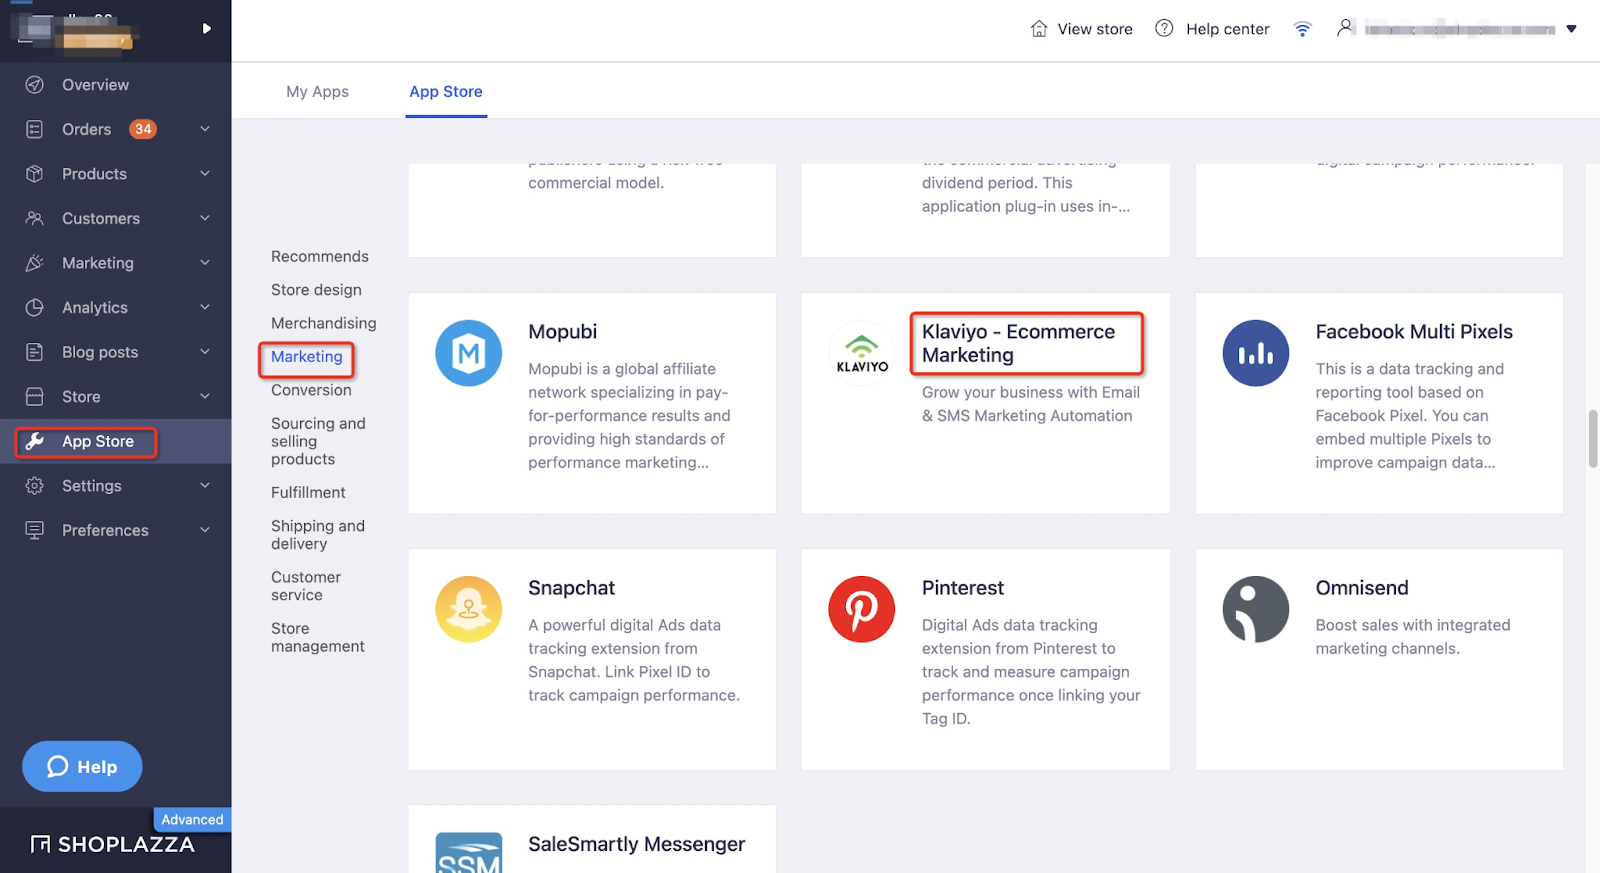Open the account dropdown arrow
Viewport: 1600px width, 873px height.
point(1572,29)
